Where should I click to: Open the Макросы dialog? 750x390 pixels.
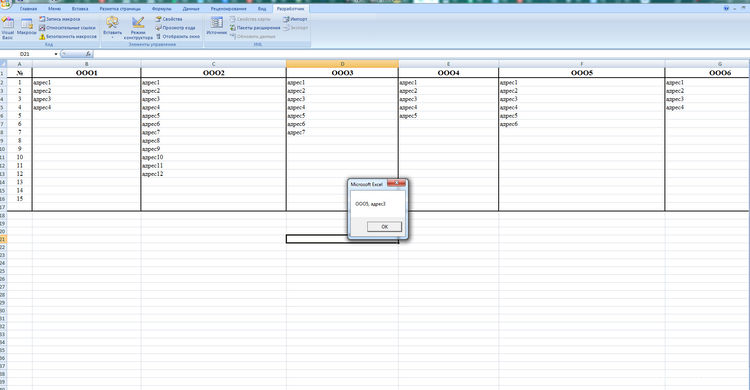pos(26,27)
